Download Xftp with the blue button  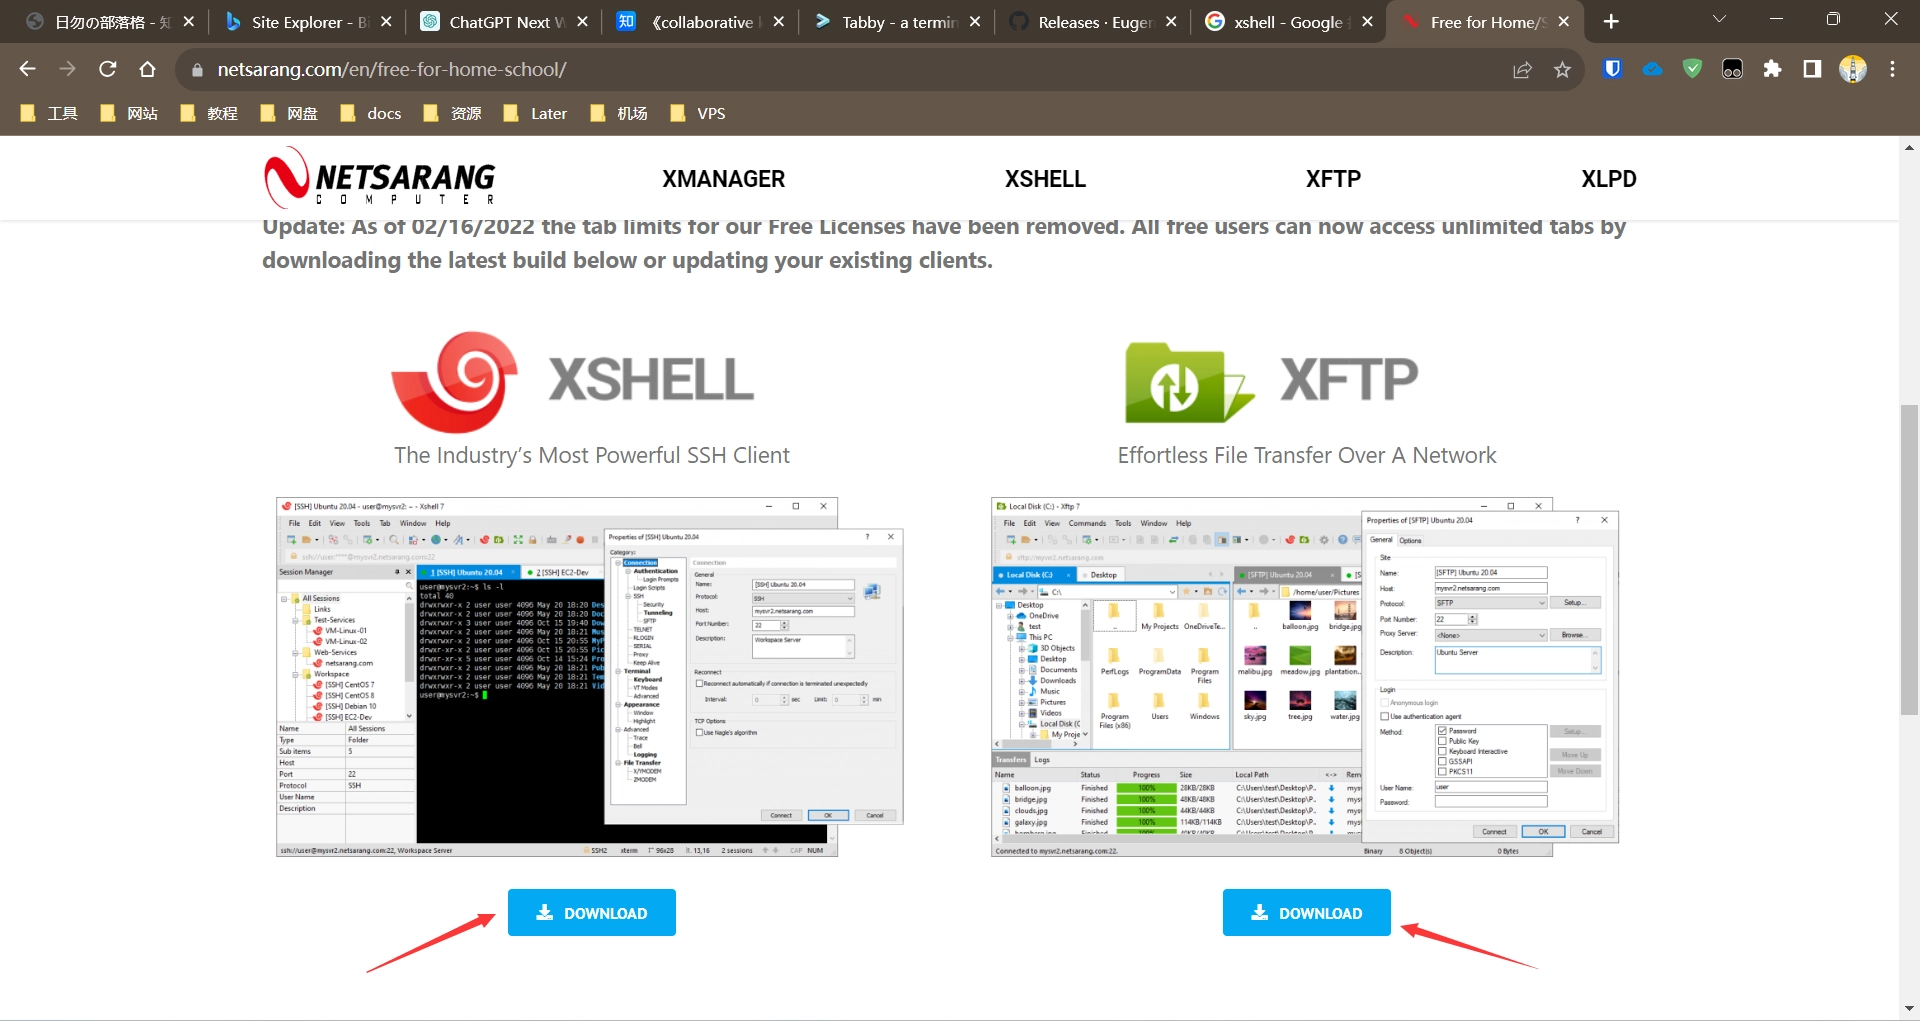[x=1306, y=912]
